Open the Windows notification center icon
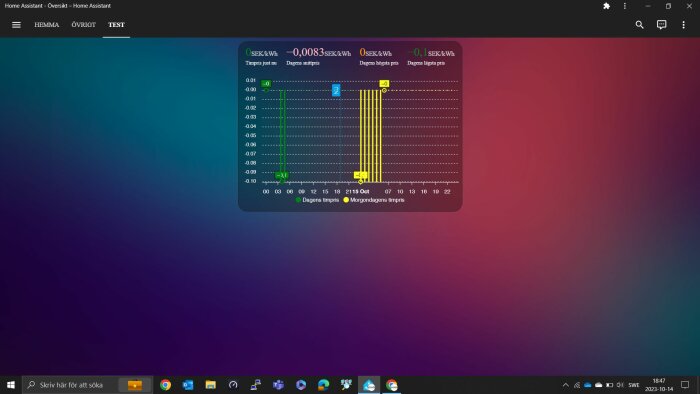Viewport: 700px width, 394px height. (685, 385)
